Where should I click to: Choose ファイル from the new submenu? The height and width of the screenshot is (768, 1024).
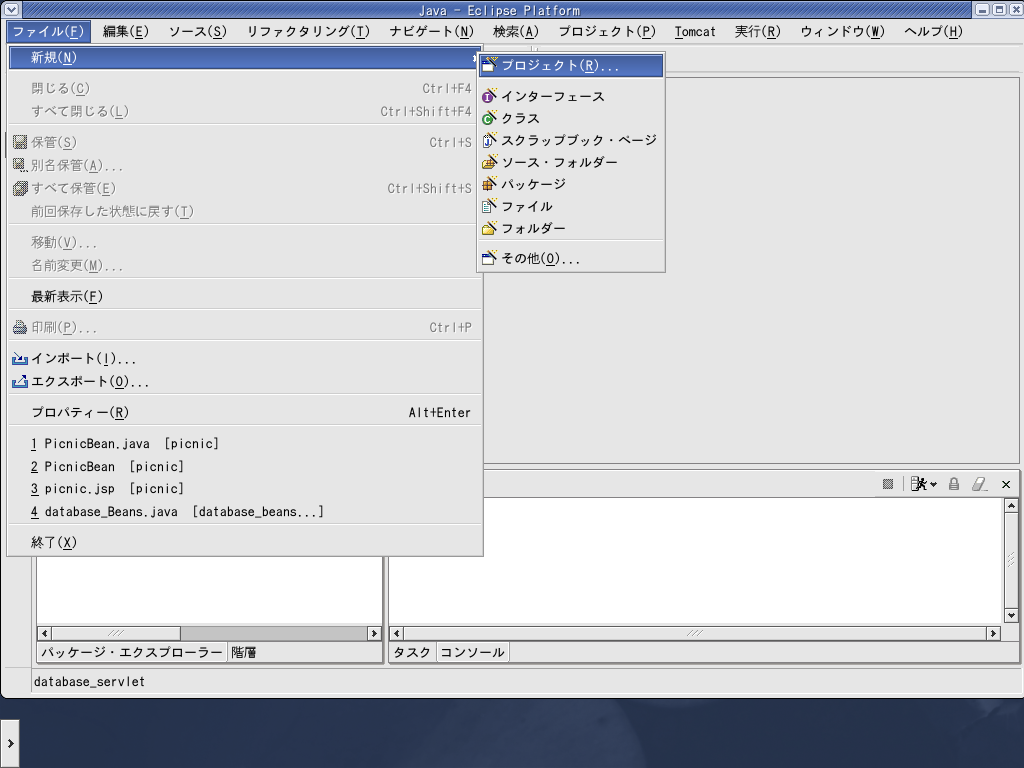[x=571, y=206]
